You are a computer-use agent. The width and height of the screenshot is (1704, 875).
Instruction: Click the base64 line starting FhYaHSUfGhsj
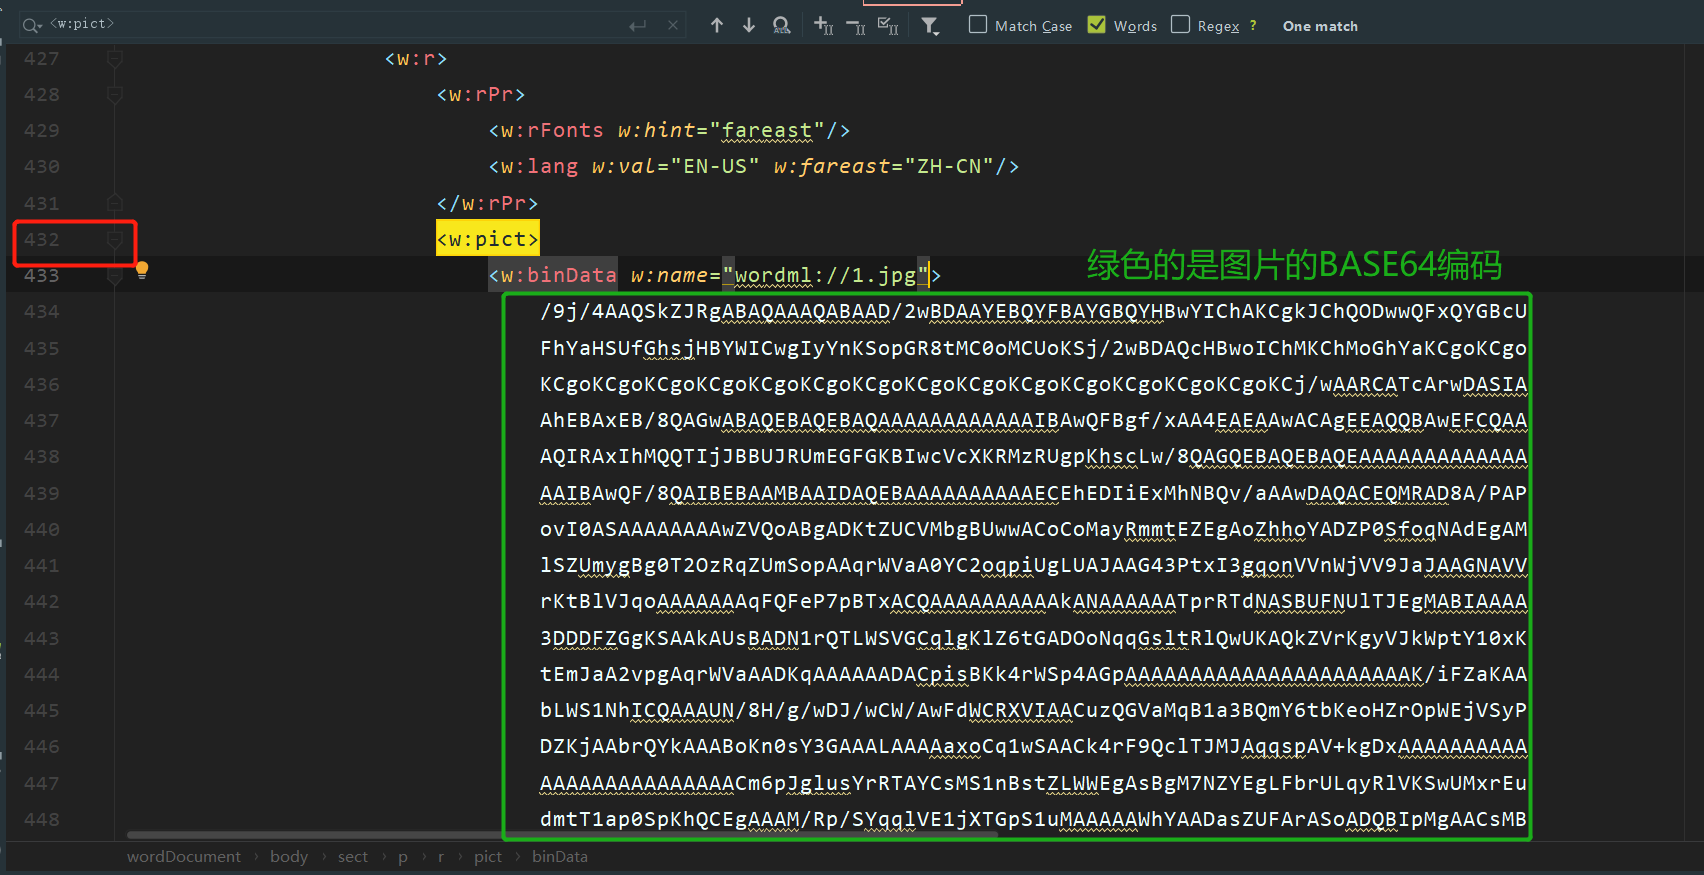coord(1033,348)
